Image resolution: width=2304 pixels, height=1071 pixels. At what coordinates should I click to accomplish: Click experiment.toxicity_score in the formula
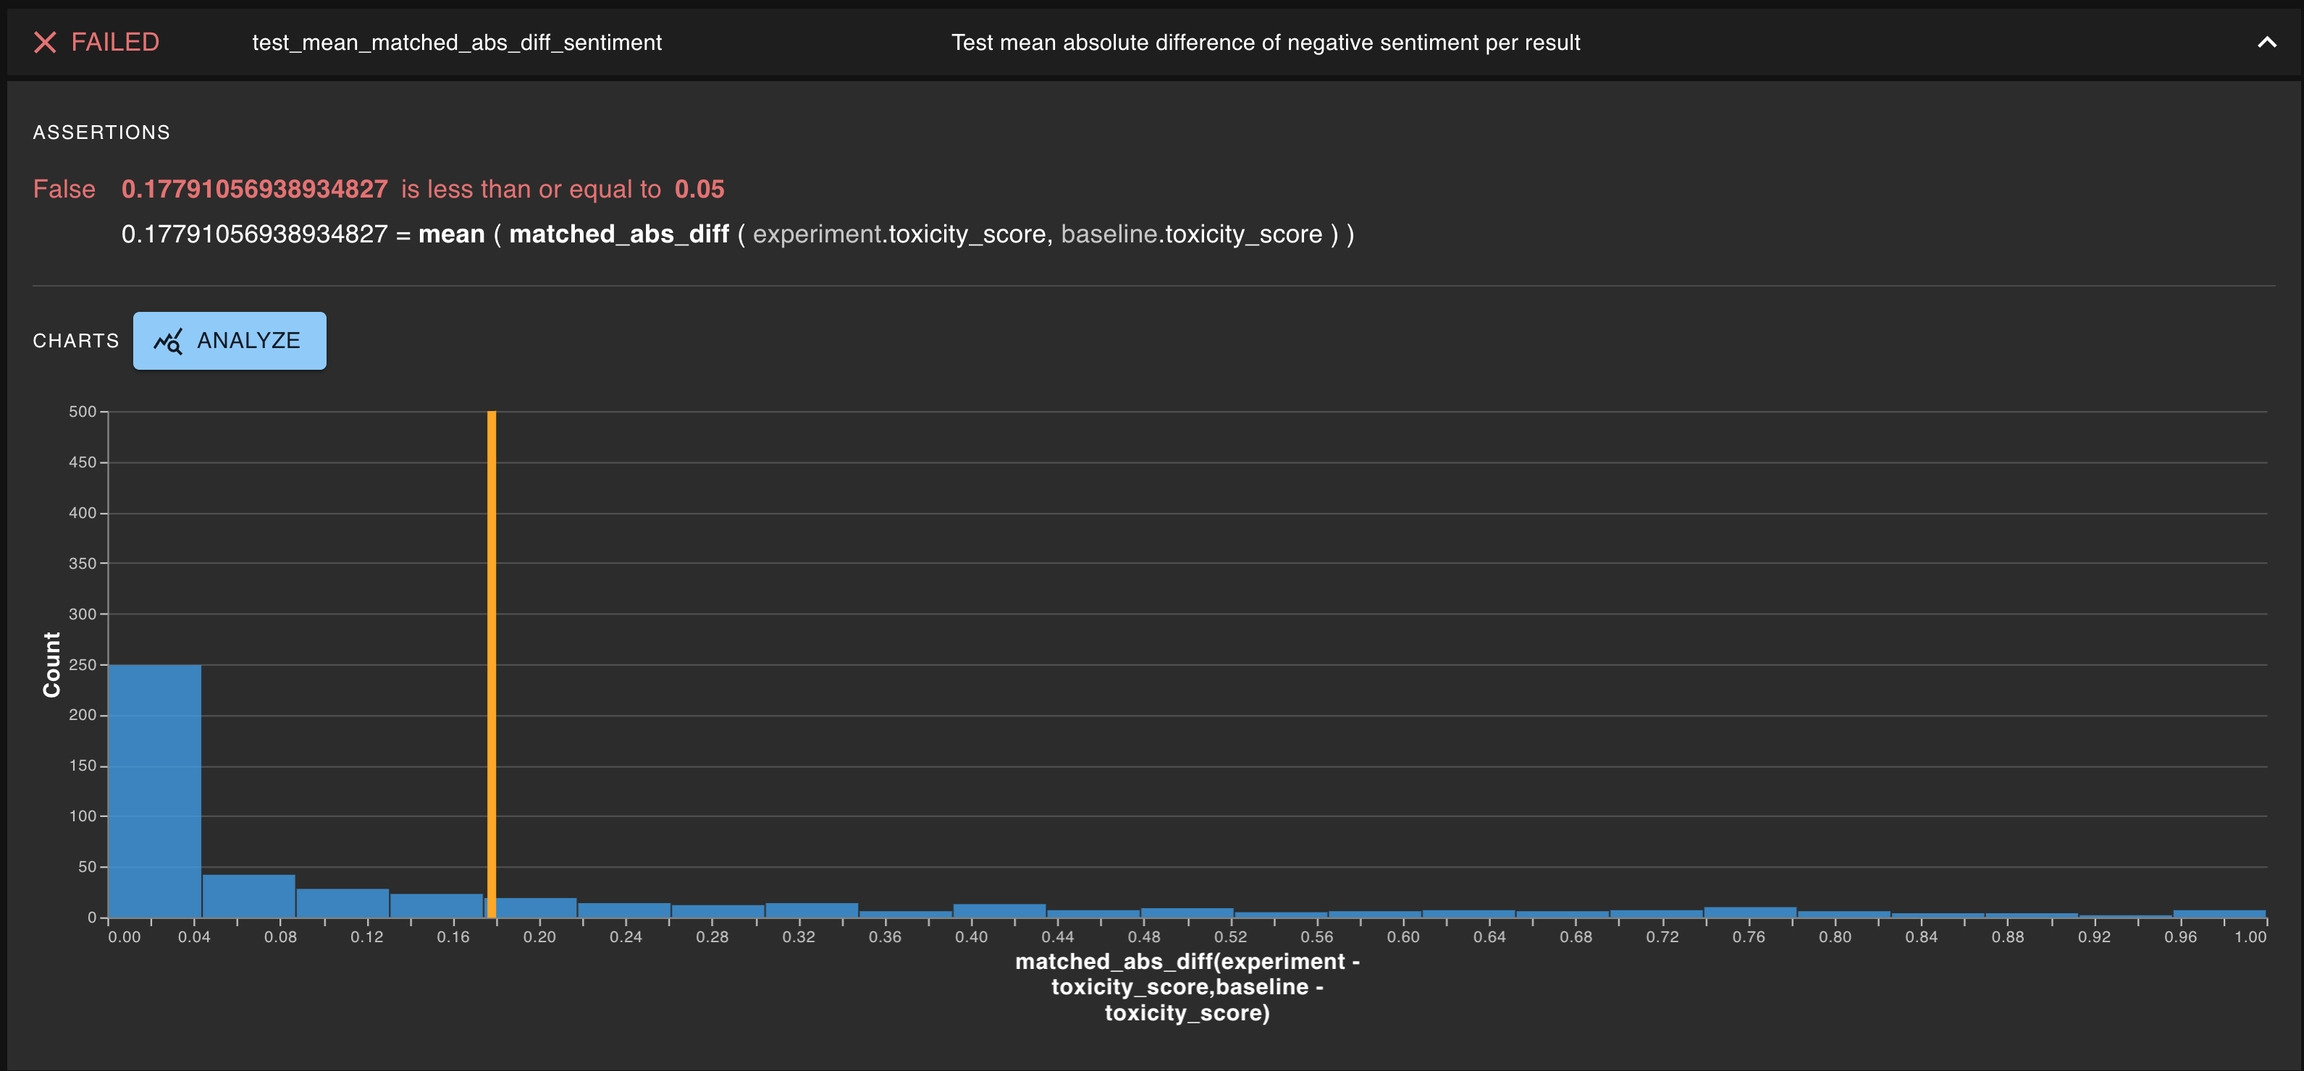(x=899, y=234)
